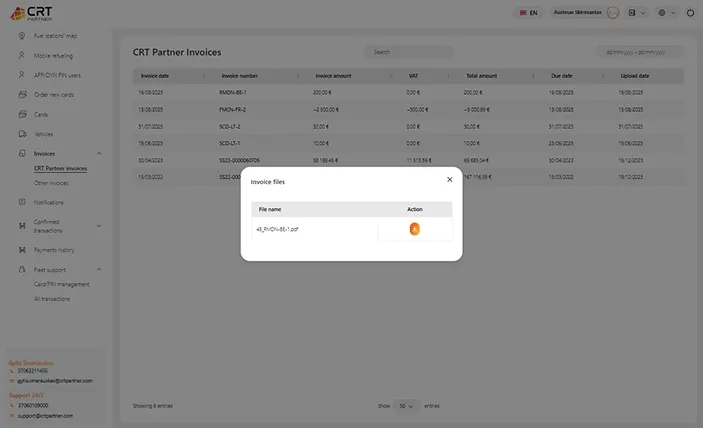Viewport: 703px width, 431px height.
Task: Open the Cards menu item
Action: (41, 114)
